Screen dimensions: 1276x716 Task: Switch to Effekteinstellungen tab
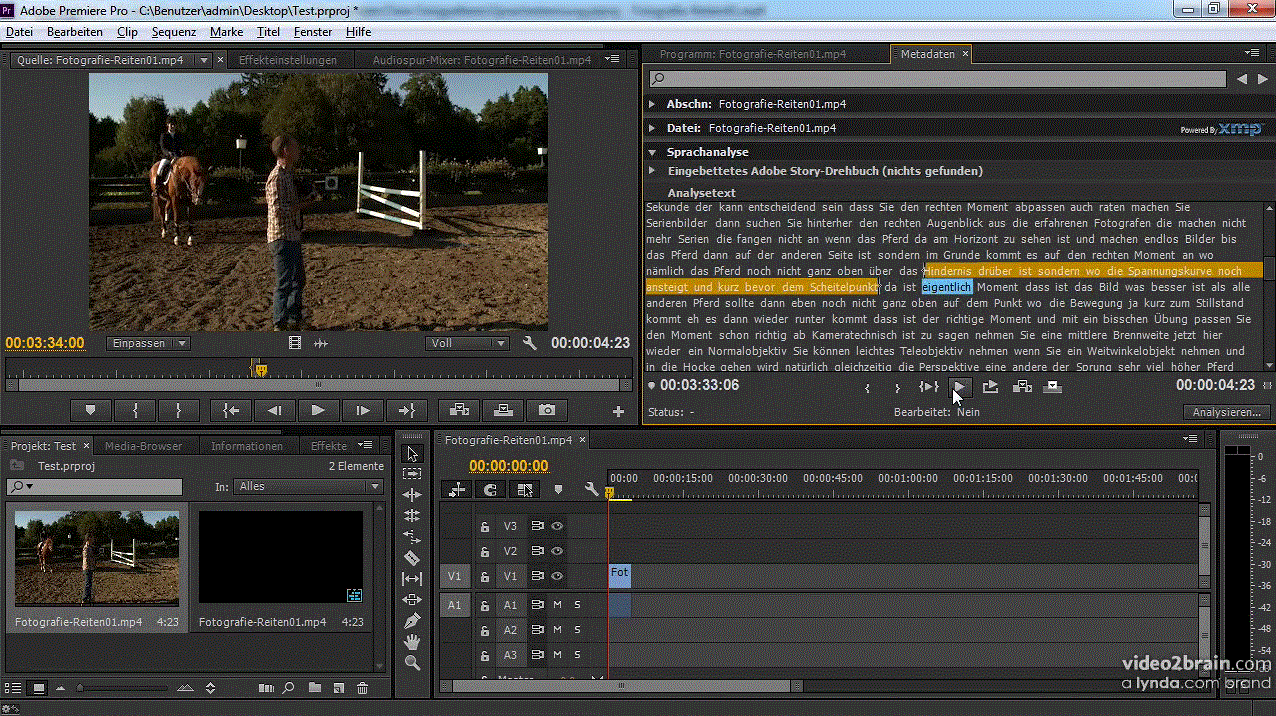coord(288,60)
